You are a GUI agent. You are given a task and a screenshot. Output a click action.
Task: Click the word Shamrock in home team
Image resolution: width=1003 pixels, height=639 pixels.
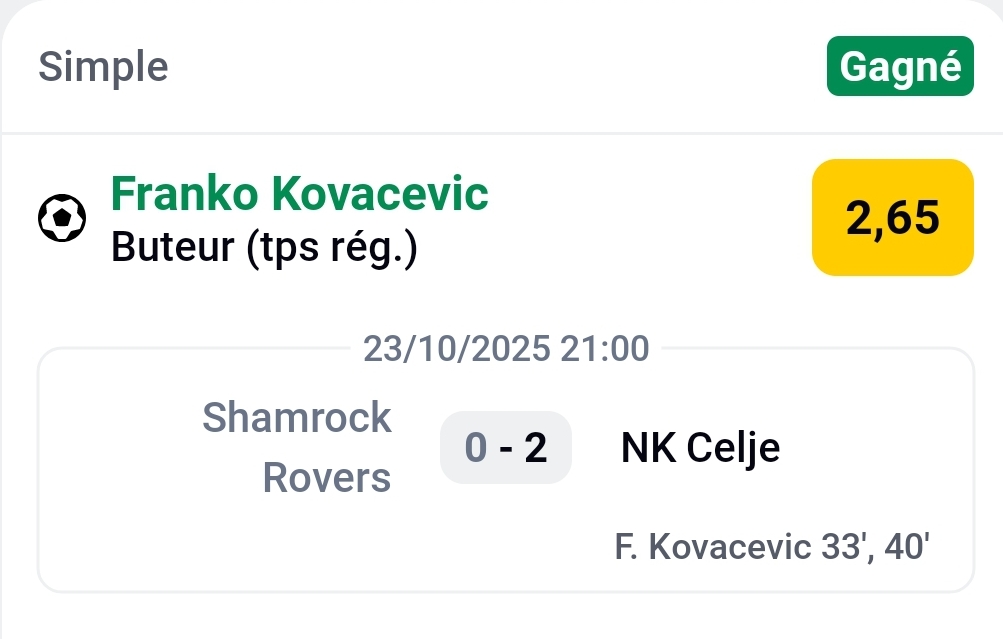pyautogui.click(x=297, y=417)
